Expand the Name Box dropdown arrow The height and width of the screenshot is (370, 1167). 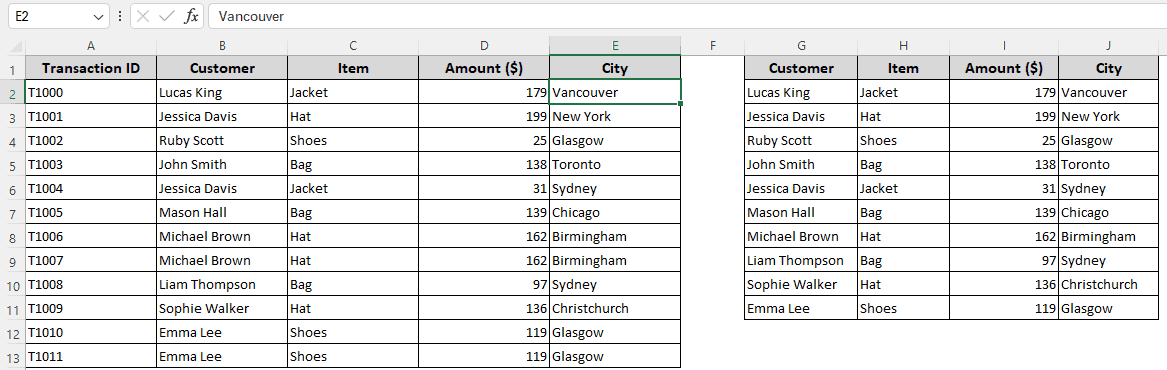(99, 16)
